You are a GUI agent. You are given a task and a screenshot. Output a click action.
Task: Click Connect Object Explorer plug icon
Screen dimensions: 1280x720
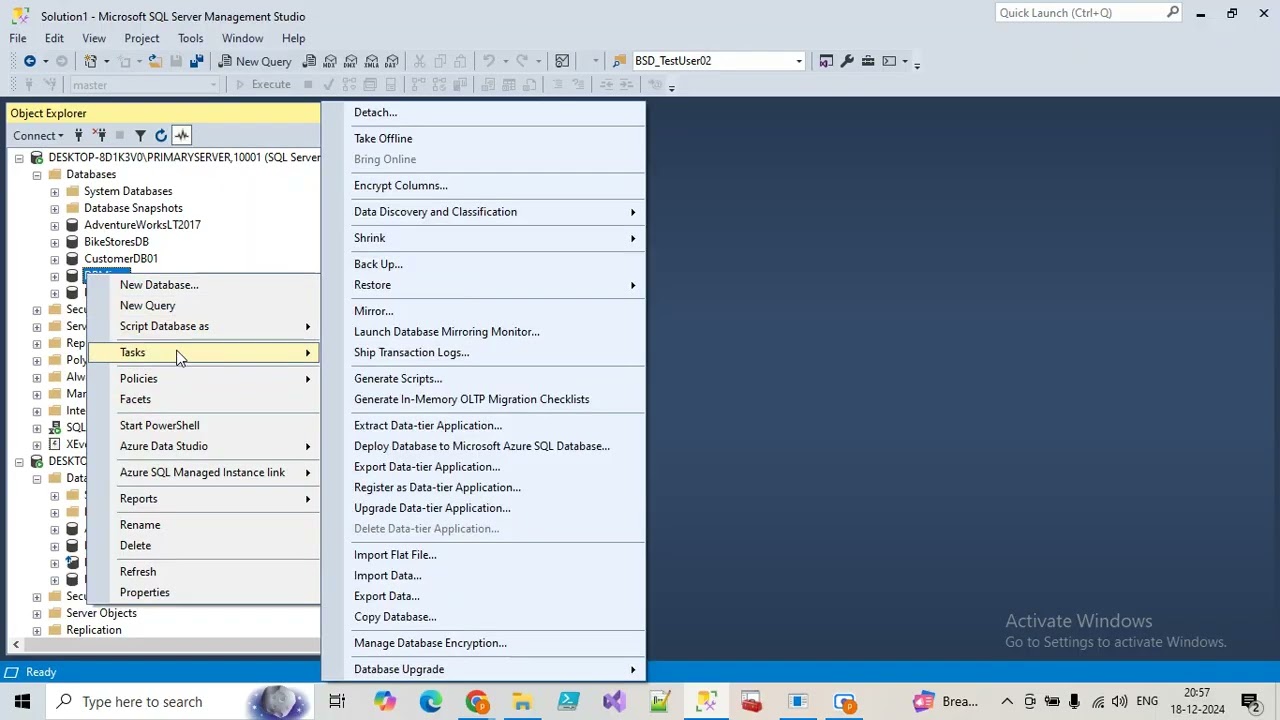(x=78, y=135)
